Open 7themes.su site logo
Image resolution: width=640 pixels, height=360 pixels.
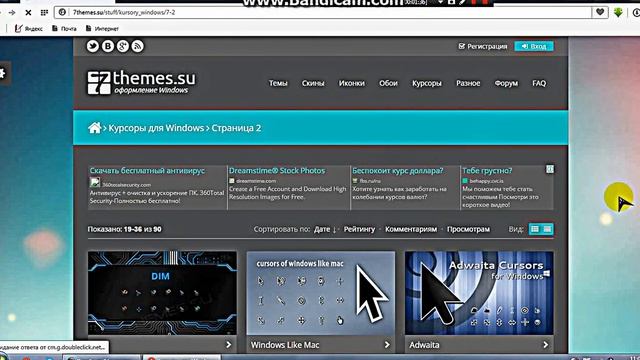[141, 82]
